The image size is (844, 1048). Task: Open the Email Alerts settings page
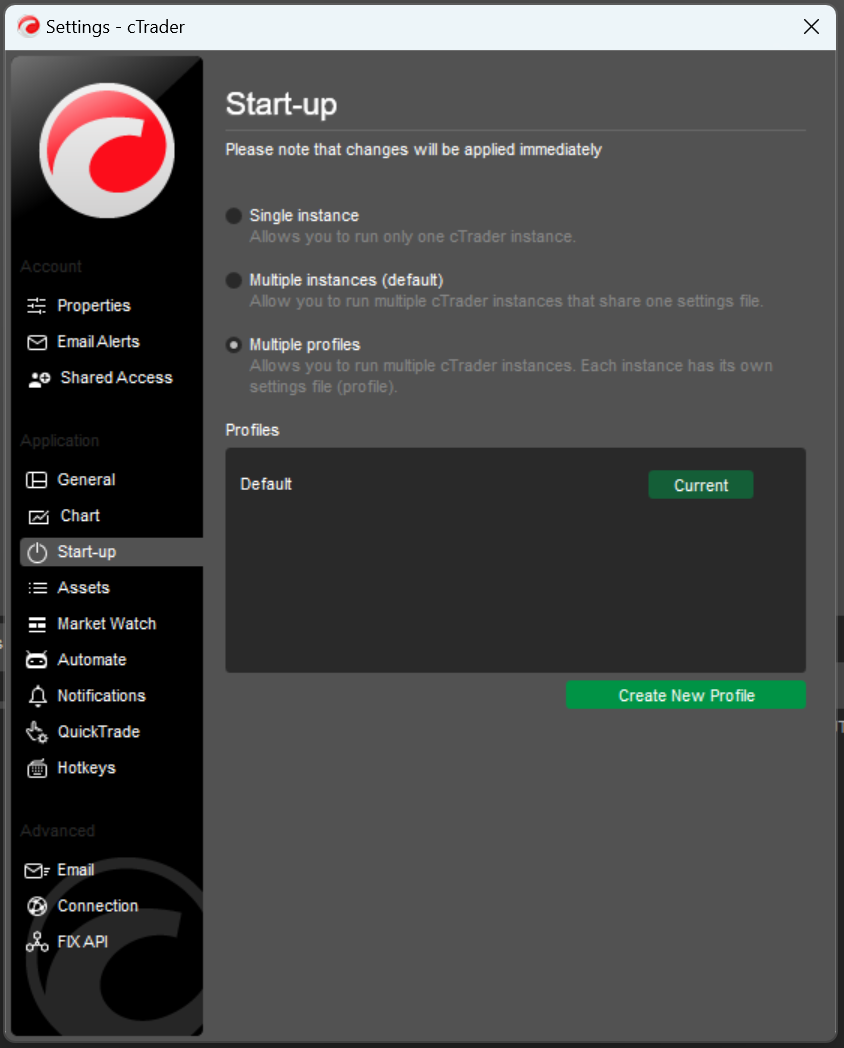(x=98, y=342)
